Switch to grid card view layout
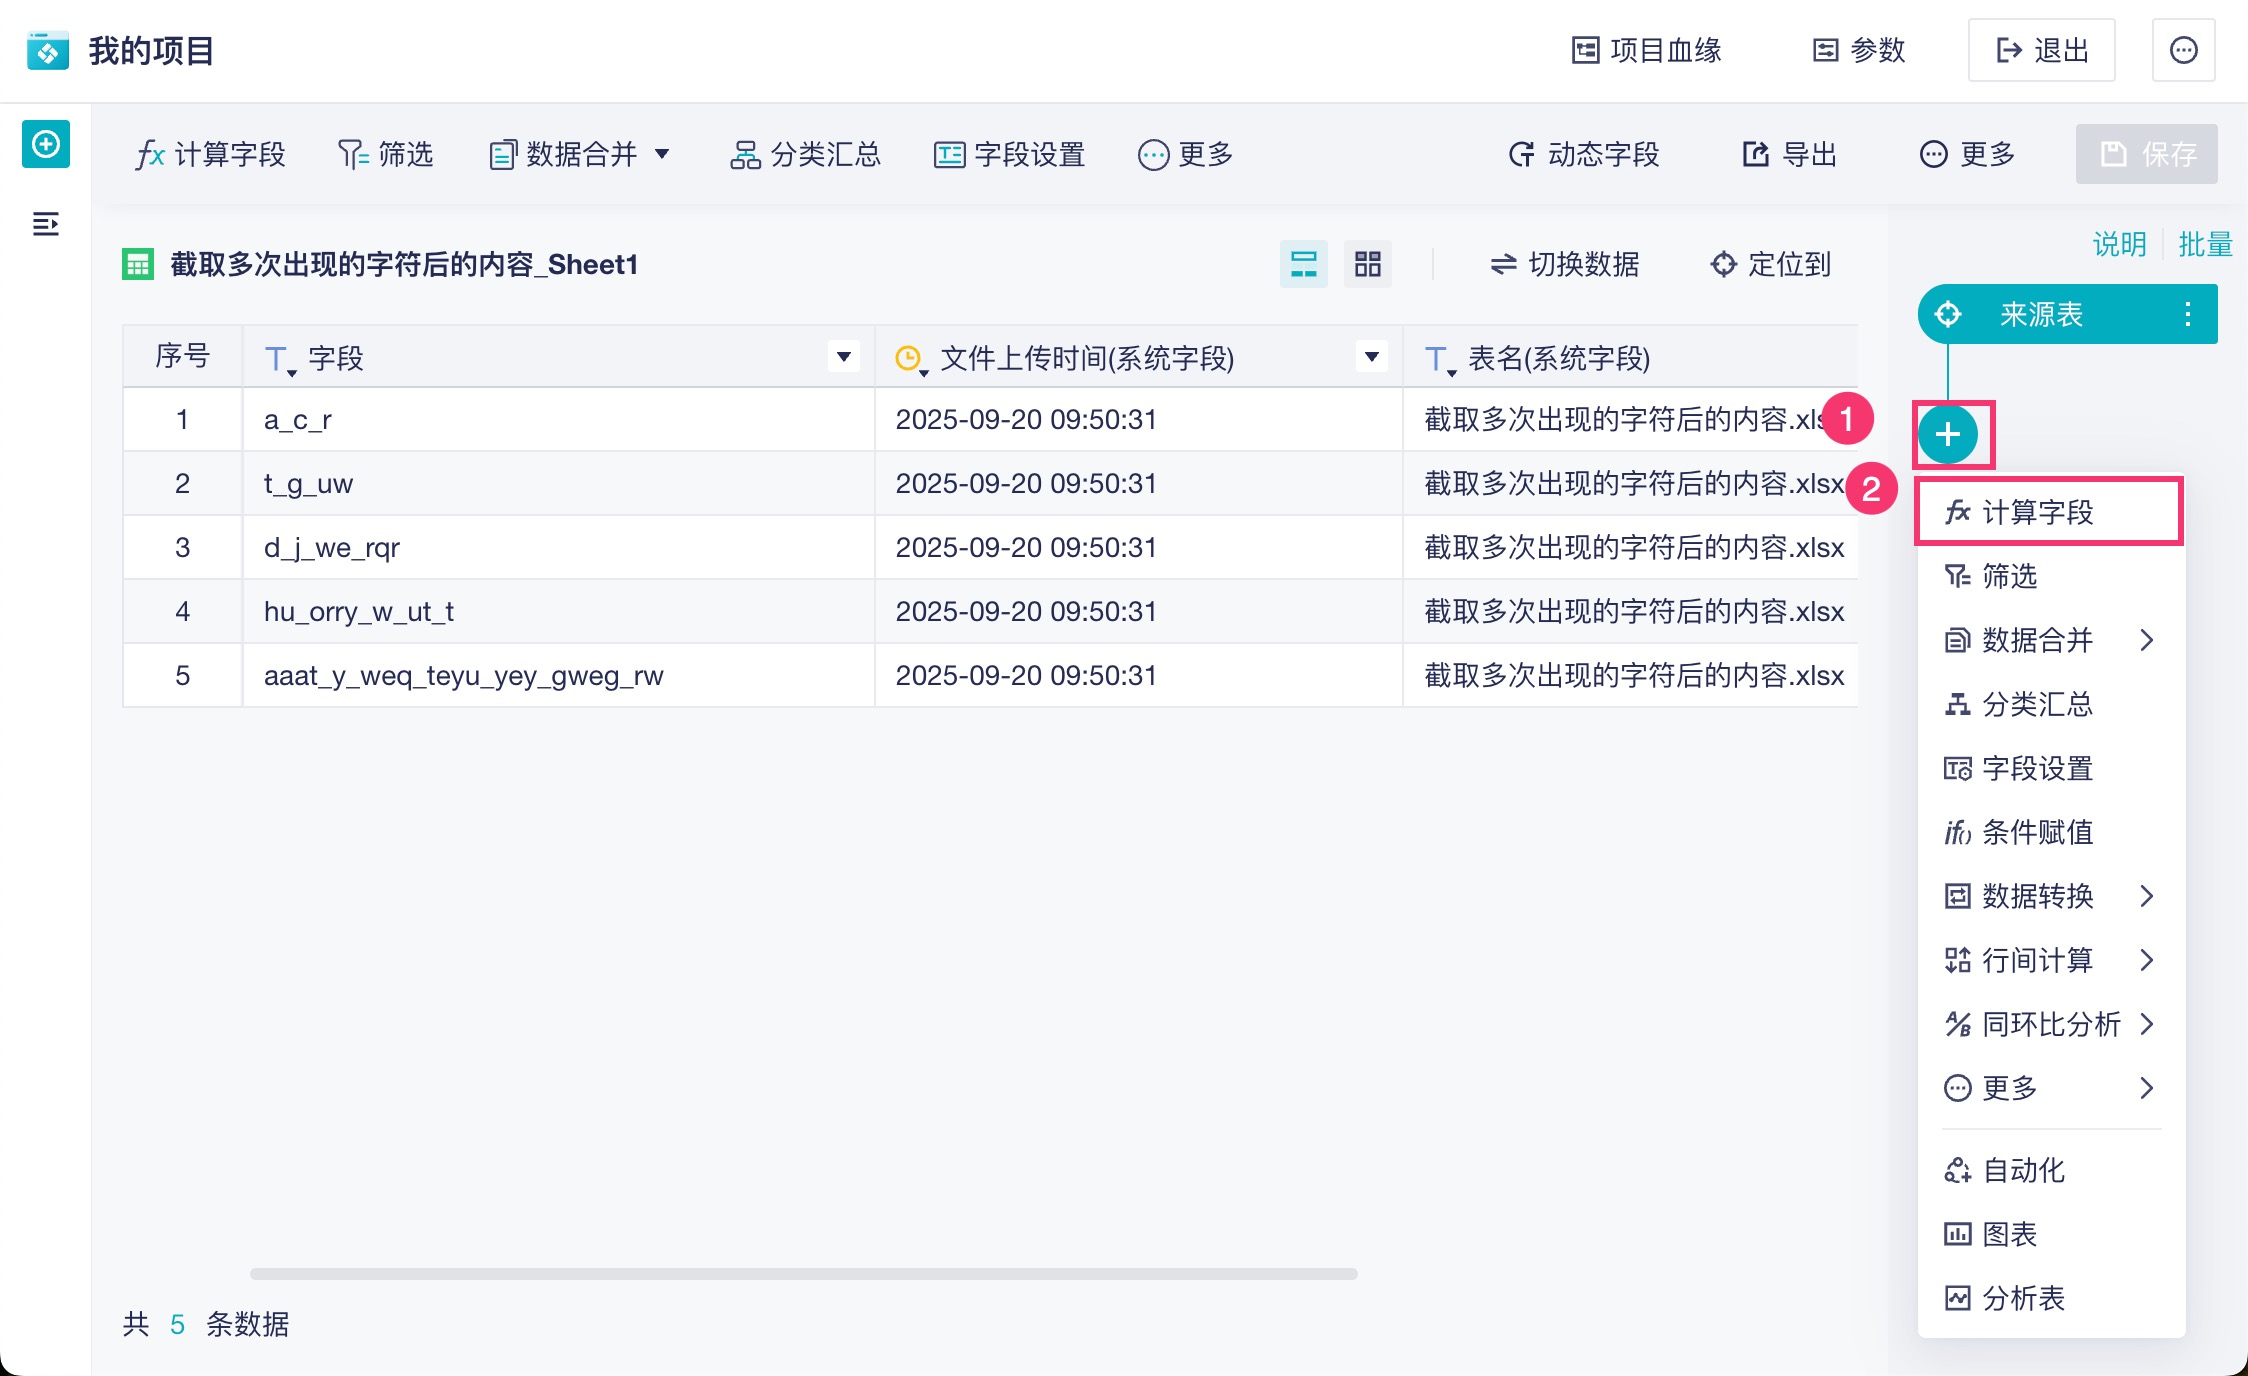The height and width of the screenshot is (1376, 2248). pyautogui.click(x=1367, y=264)
